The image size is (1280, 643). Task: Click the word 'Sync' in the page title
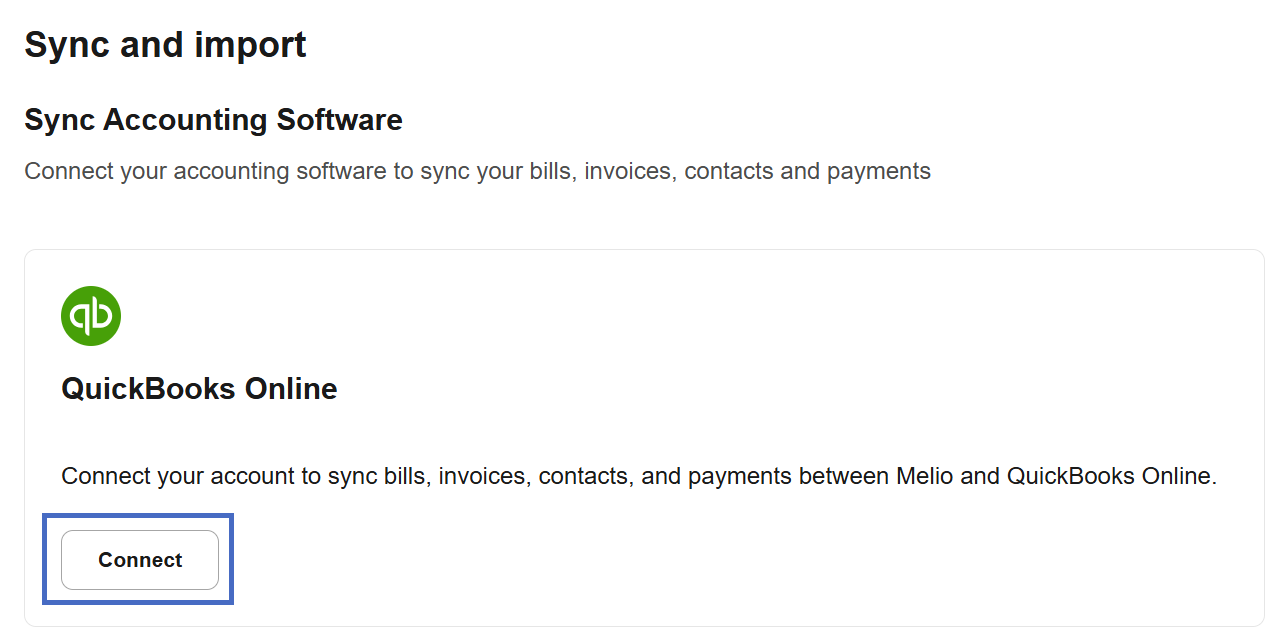[63, 45]
